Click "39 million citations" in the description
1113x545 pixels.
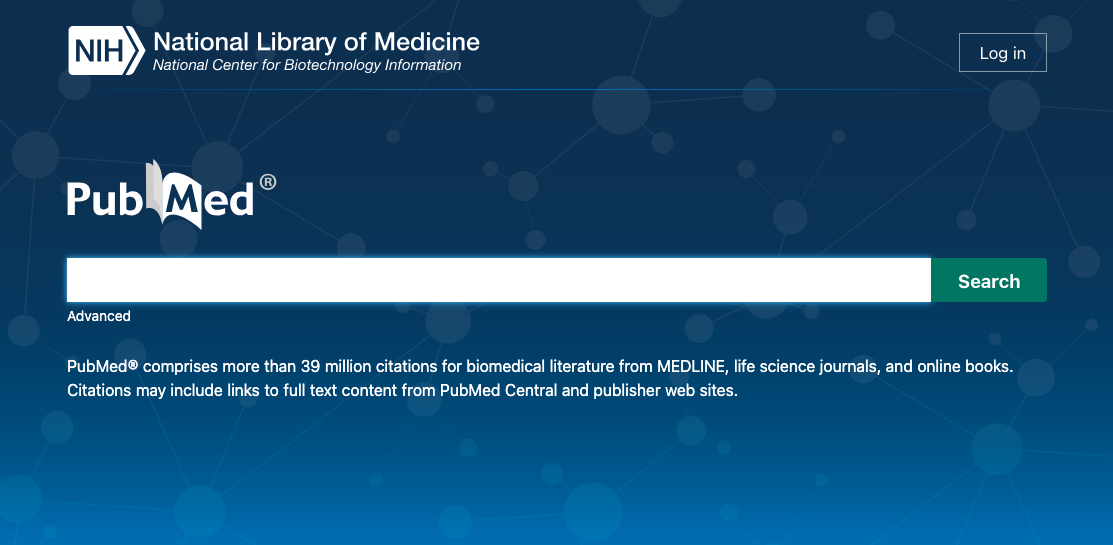(x=347, y=367)
